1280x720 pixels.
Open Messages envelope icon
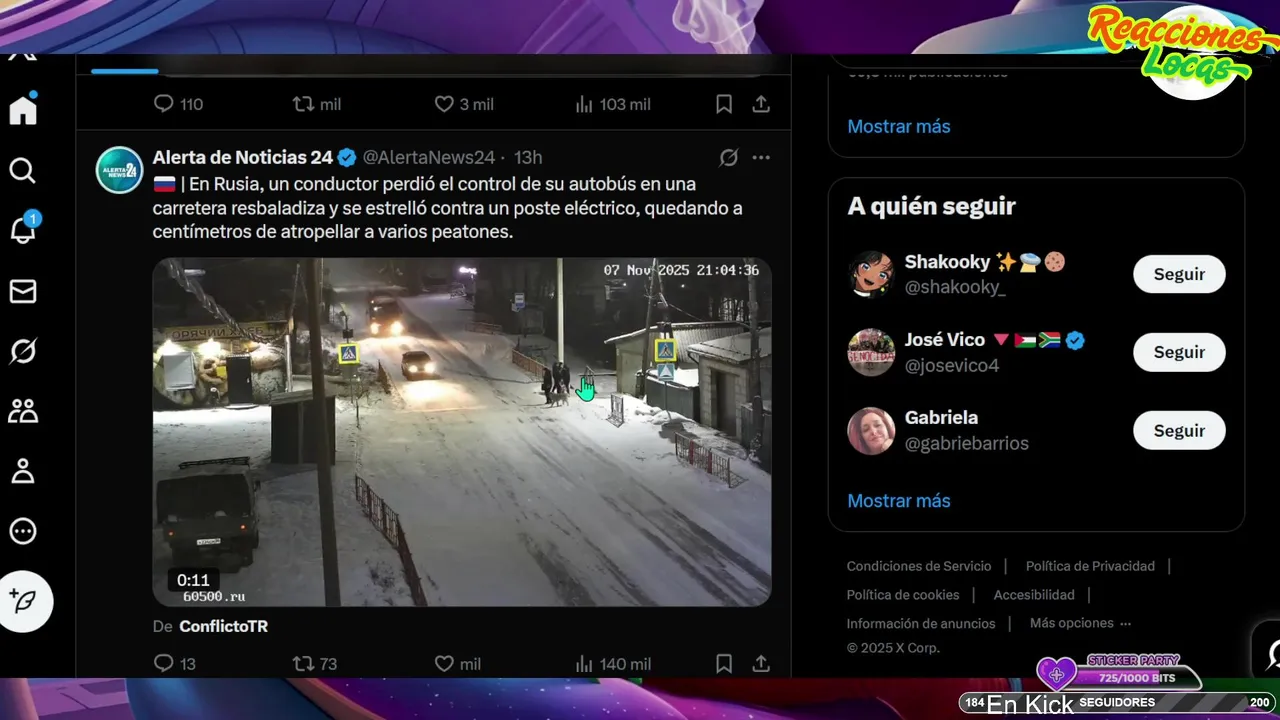(23, 291)
